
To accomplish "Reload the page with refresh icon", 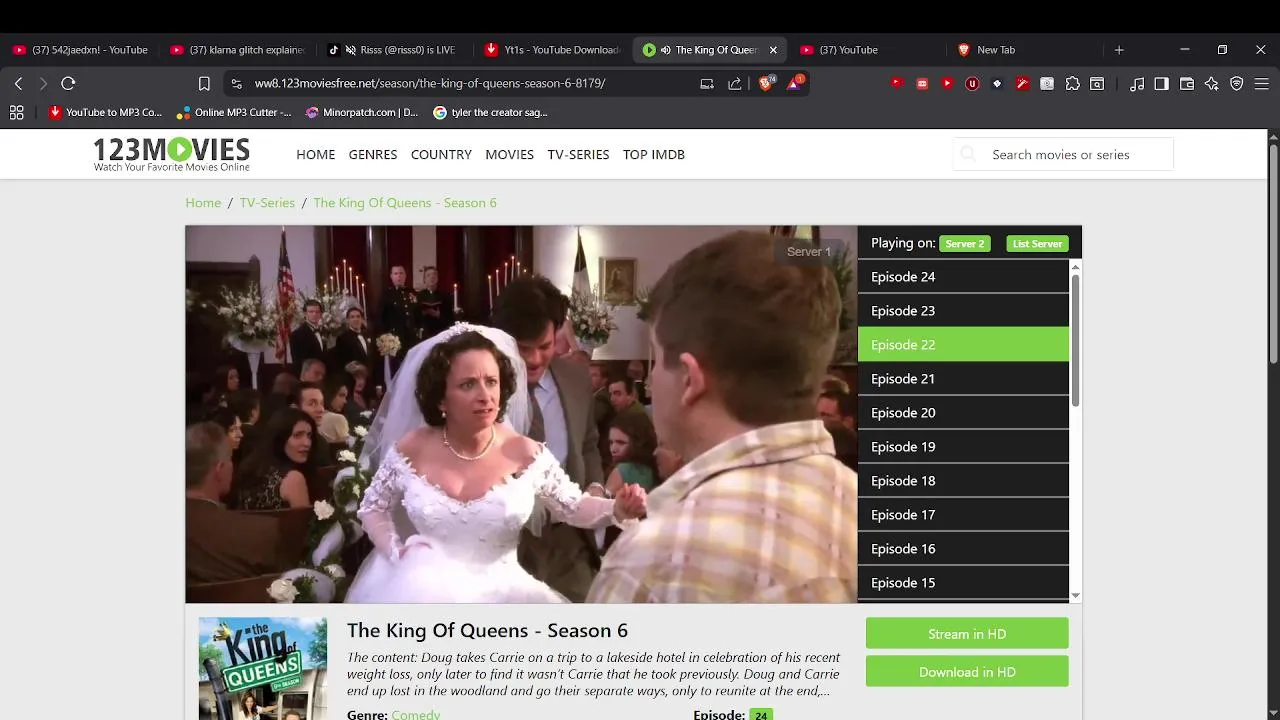I will (x=68, y=84).
